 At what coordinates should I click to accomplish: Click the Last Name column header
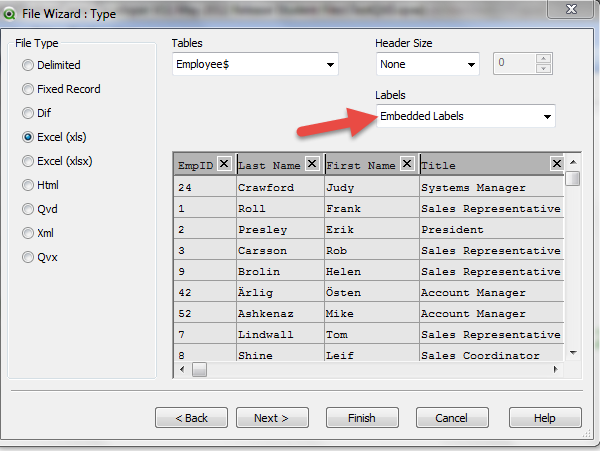coord(280,165)
